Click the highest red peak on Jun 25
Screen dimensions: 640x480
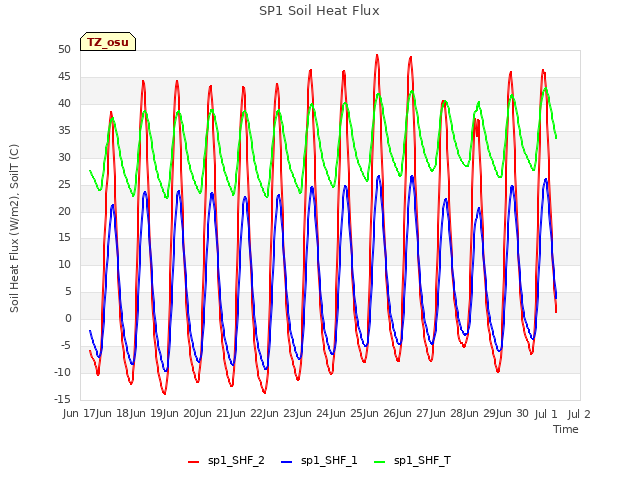377,55
